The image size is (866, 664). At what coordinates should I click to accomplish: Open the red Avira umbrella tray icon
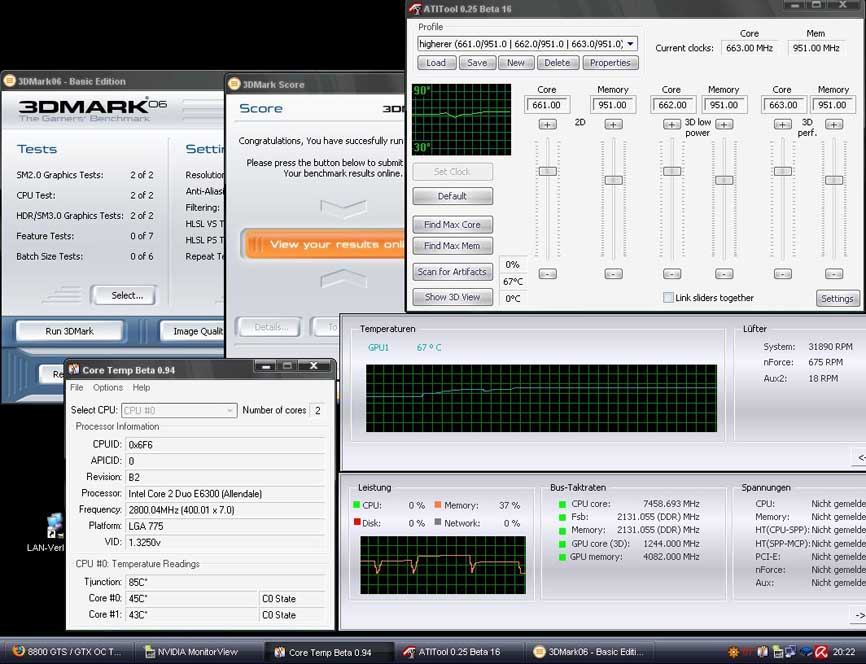[821, 652]
